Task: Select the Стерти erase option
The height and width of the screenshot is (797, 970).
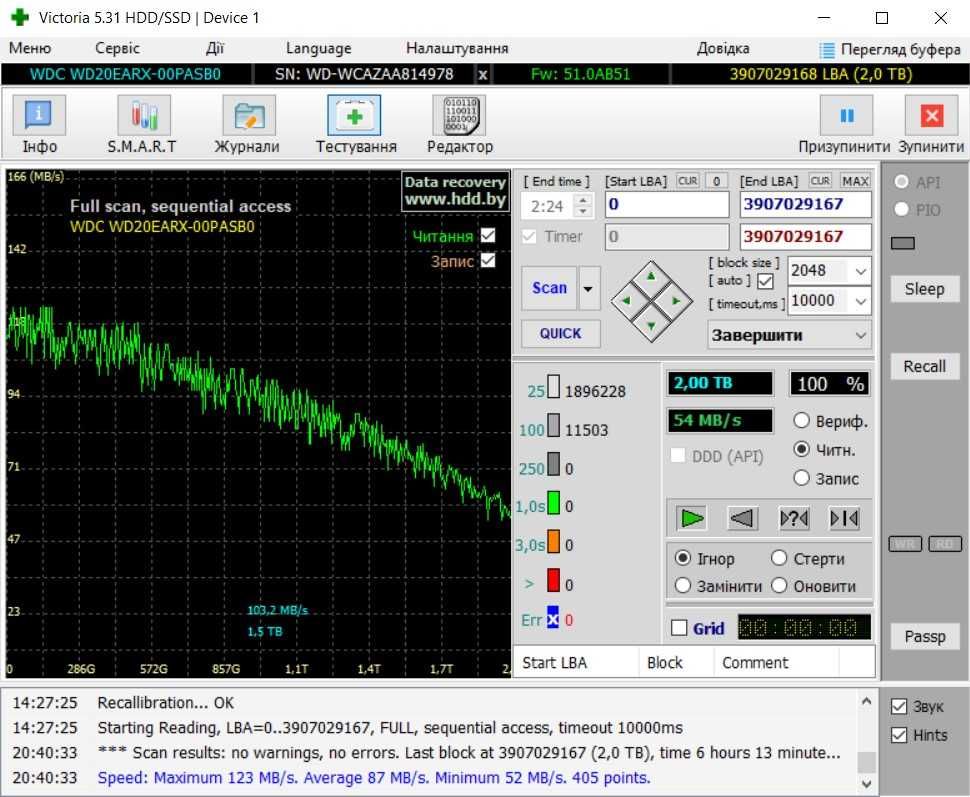Action: [x=779, y=558]
